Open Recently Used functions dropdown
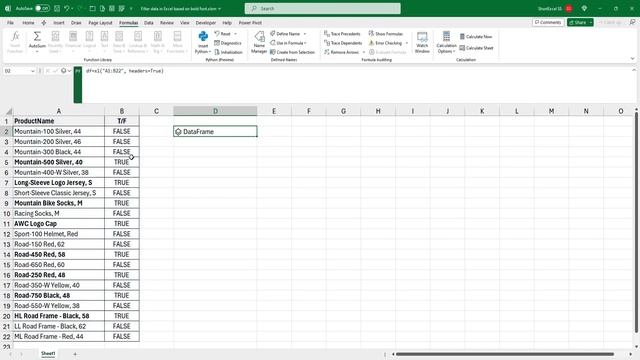 (x=55, y=42)
